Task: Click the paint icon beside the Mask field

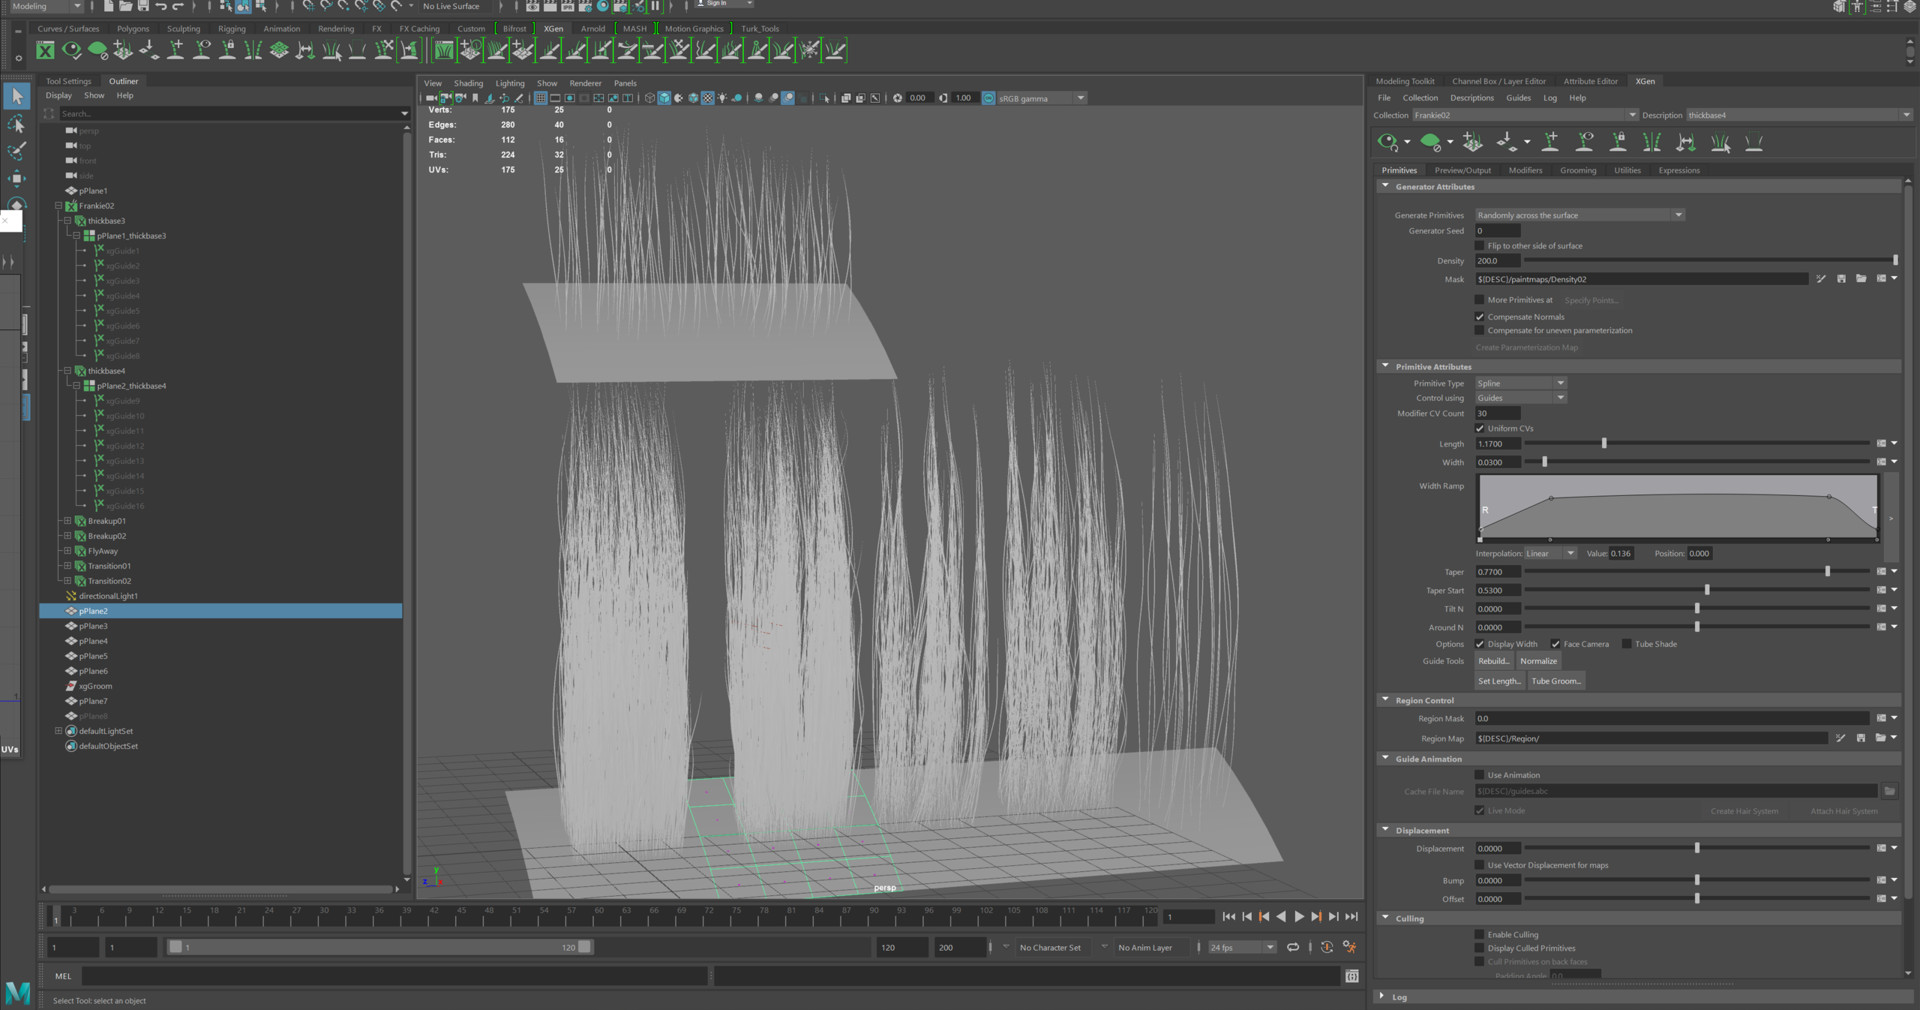Action: 1821,279
